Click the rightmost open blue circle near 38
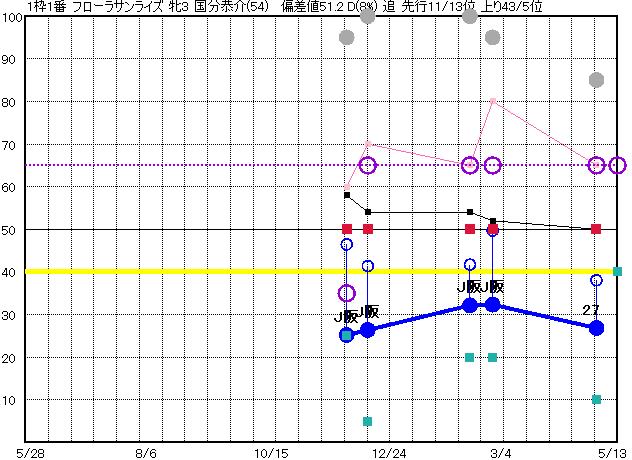Screen dimensions: 632x460 pos(596,280)
